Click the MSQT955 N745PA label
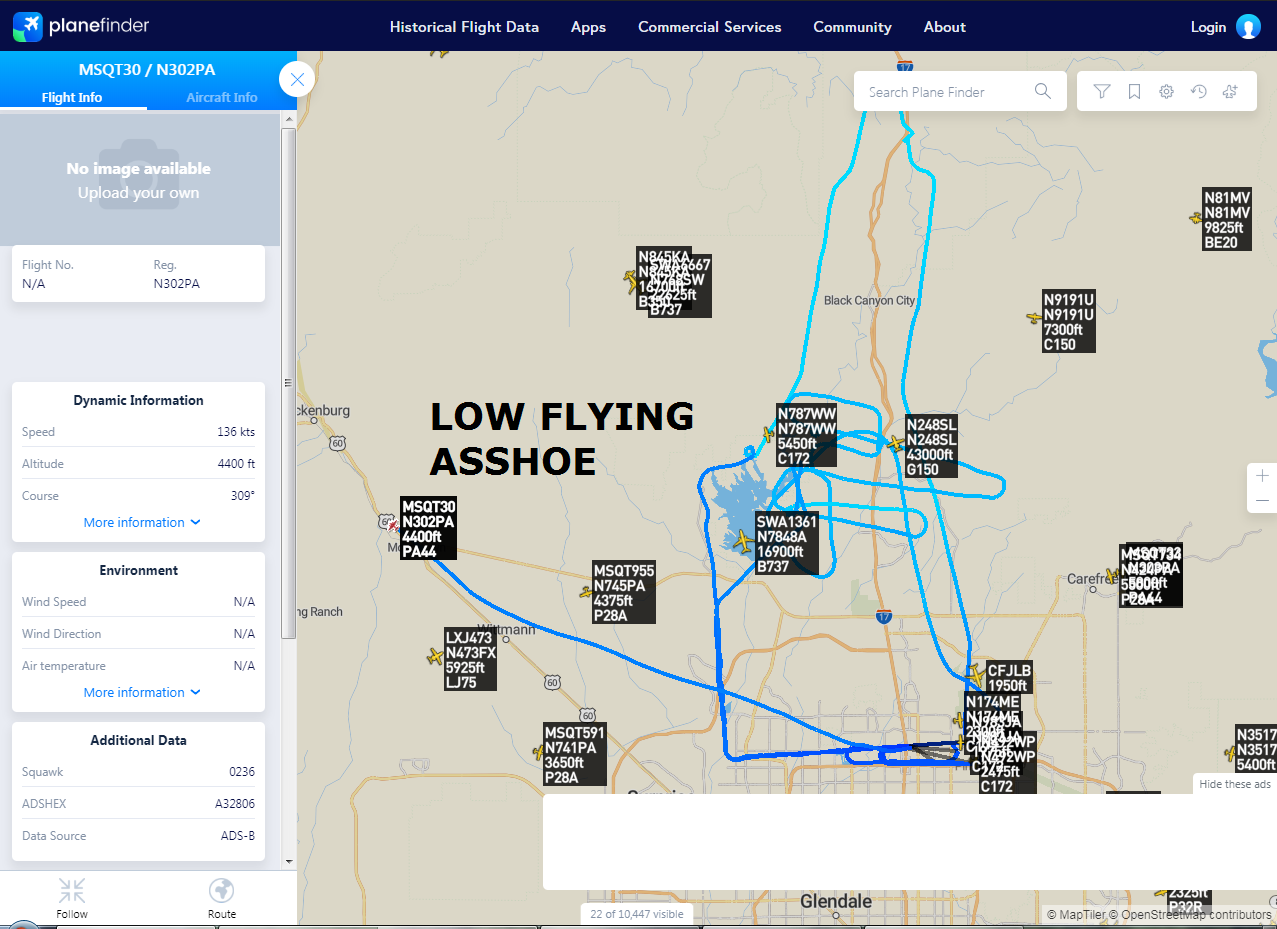The width and height of the screenshot is (1277, 929). (624, 592)
